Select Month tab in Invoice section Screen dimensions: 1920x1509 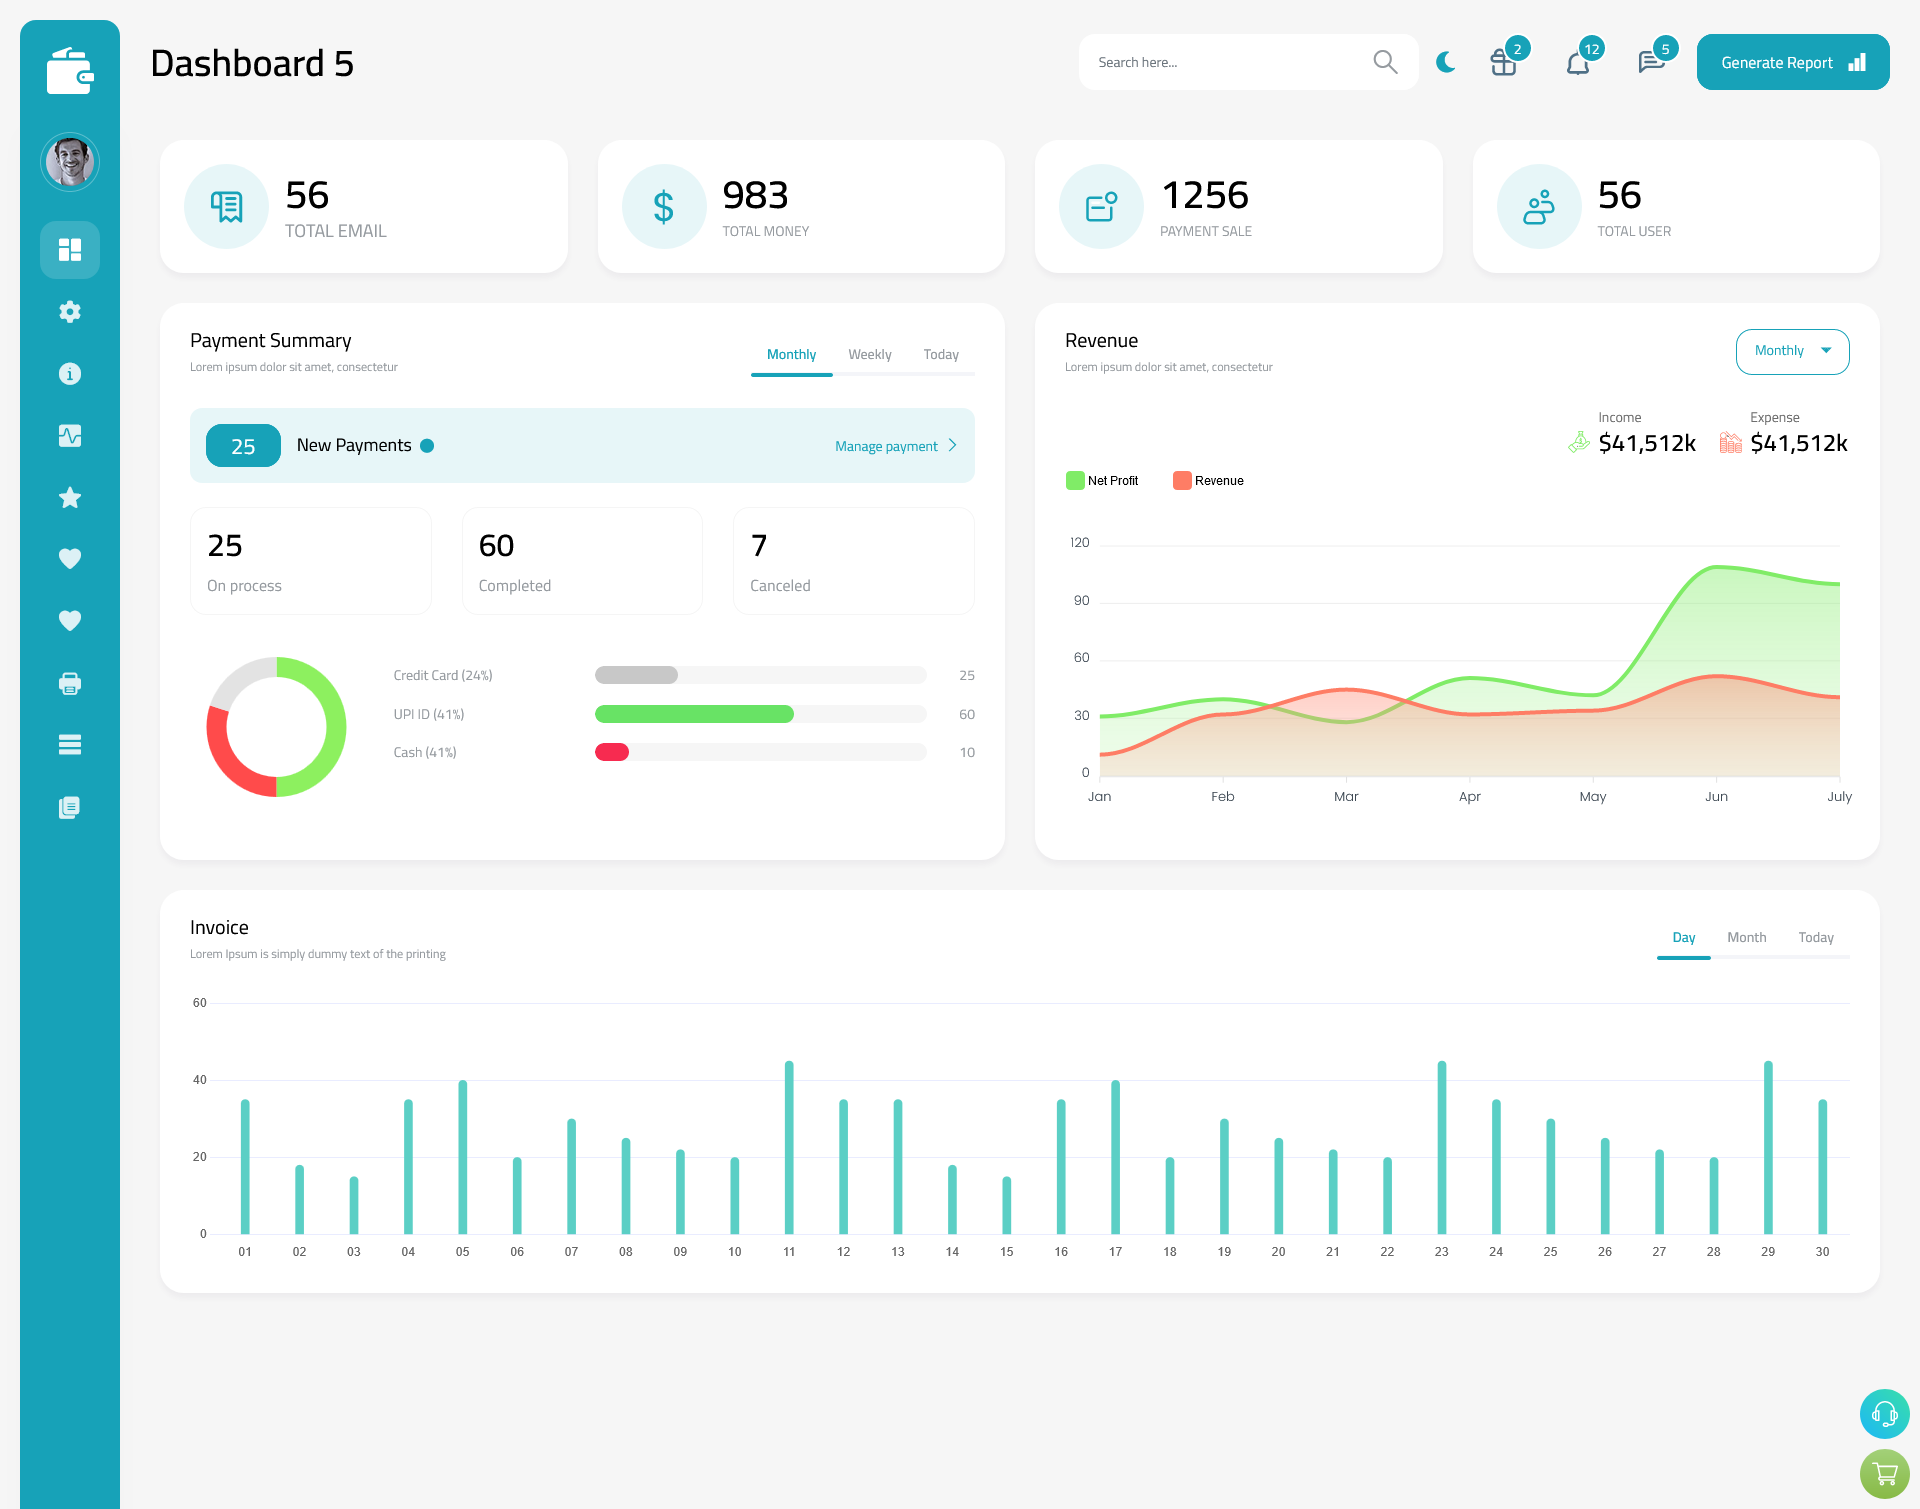click(1745, 938)
